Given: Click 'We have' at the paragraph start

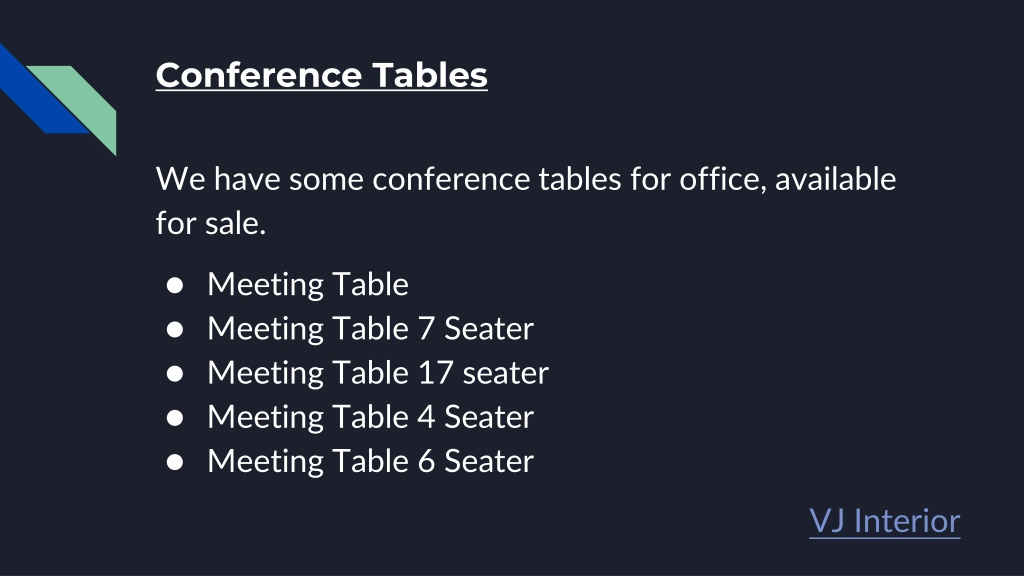Looking at the screenshot, I should (x=218, y=179).
